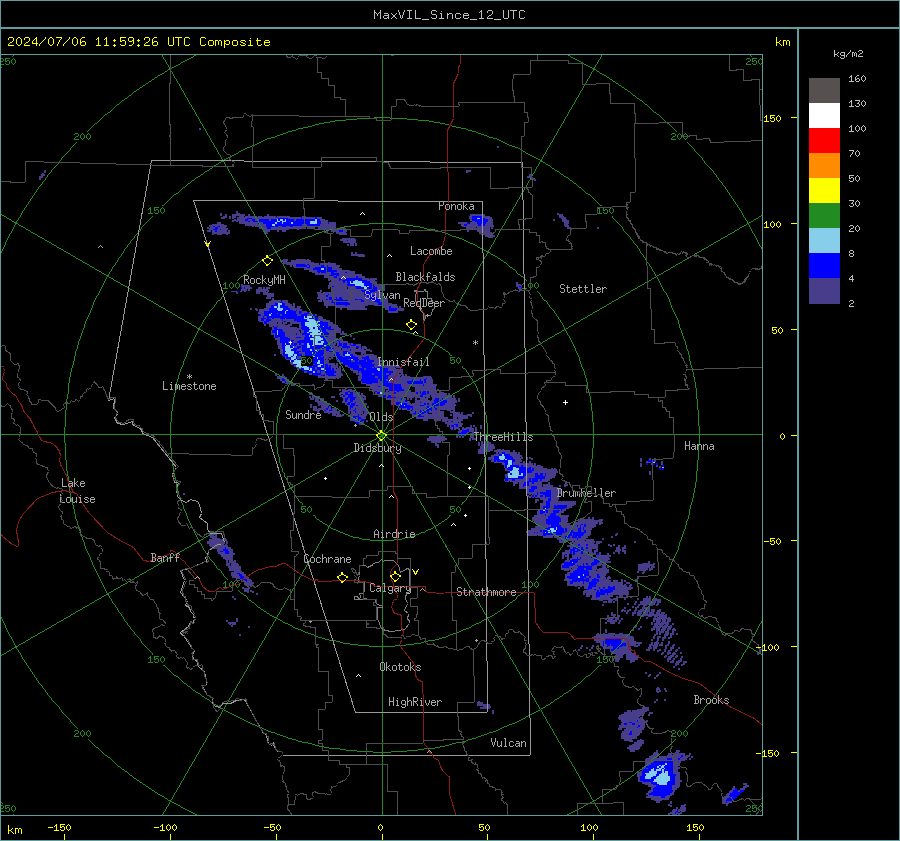Select the yellow diamond at the Didsbury radar center
The width and height of the screenshot is (900, 841).
[381, 436]
